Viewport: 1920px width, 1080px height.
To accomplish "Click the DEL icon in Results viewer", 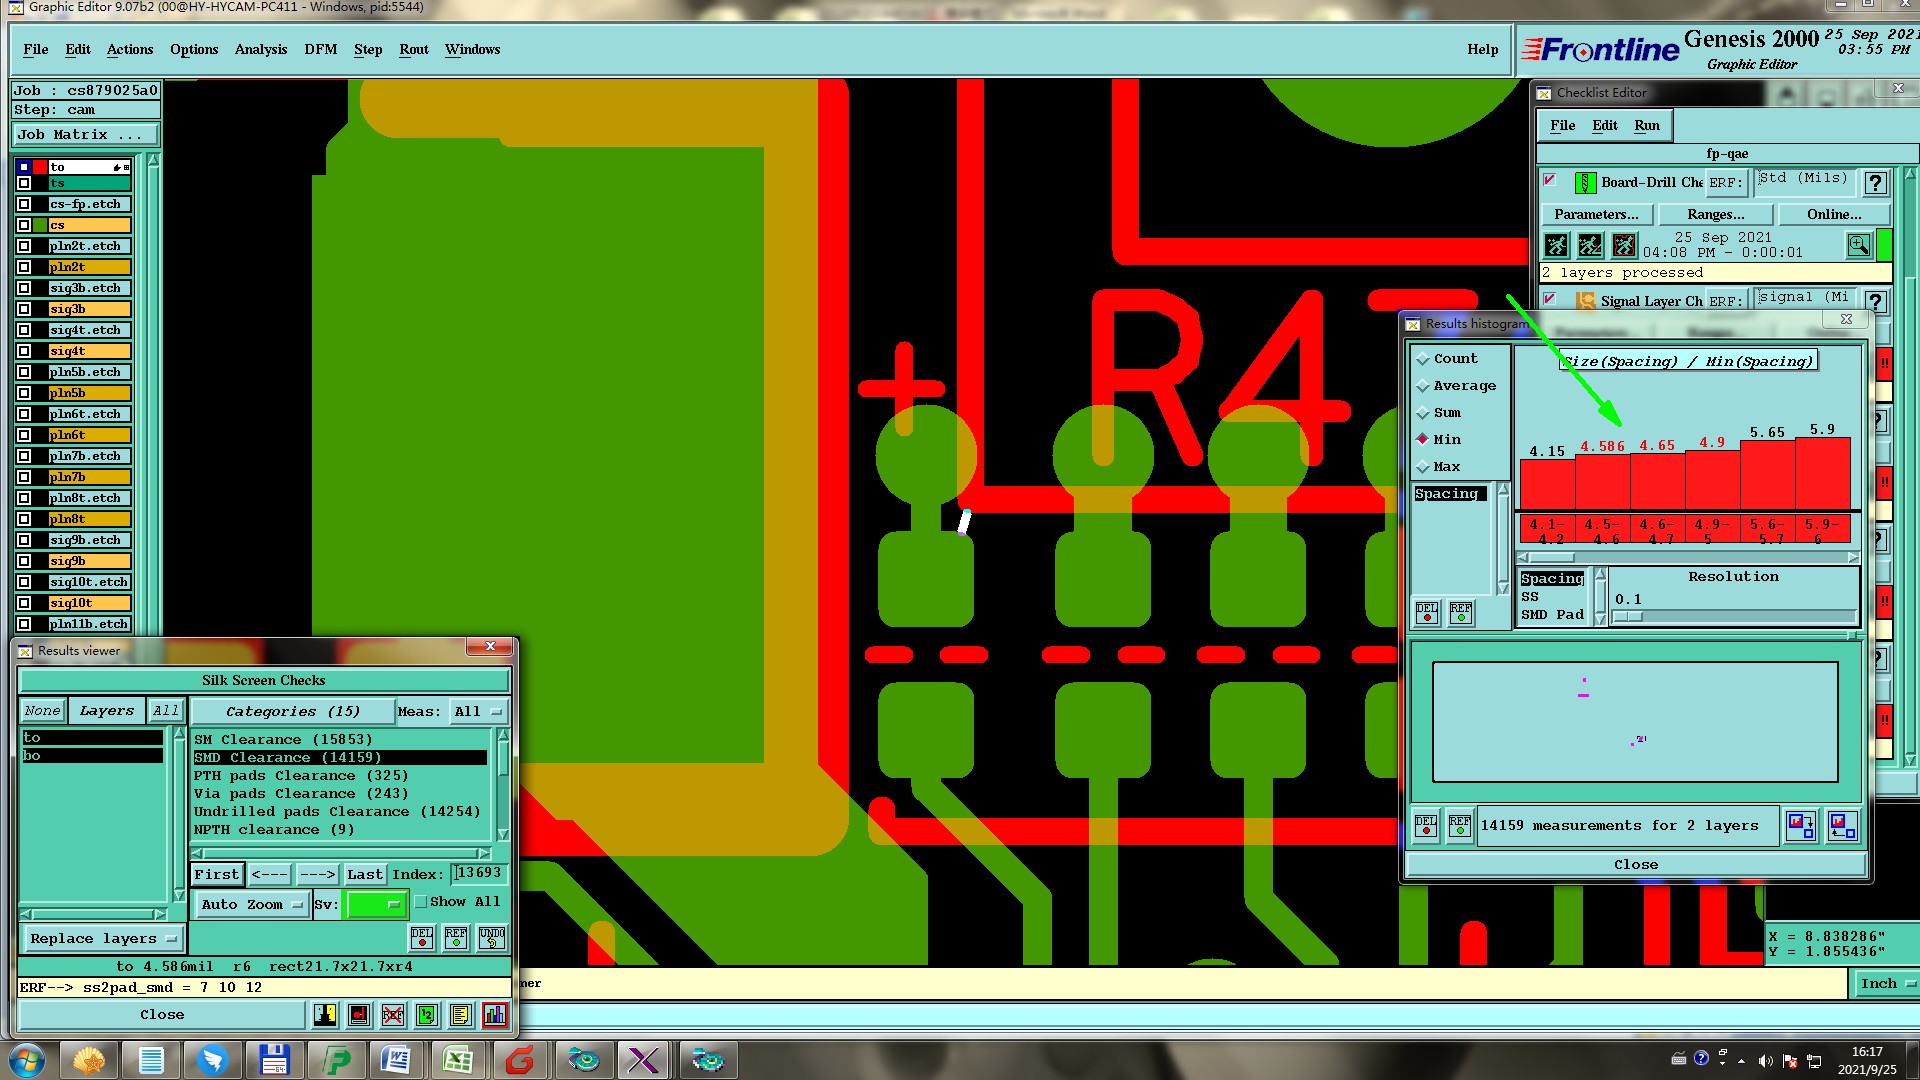I will point(422,937).
